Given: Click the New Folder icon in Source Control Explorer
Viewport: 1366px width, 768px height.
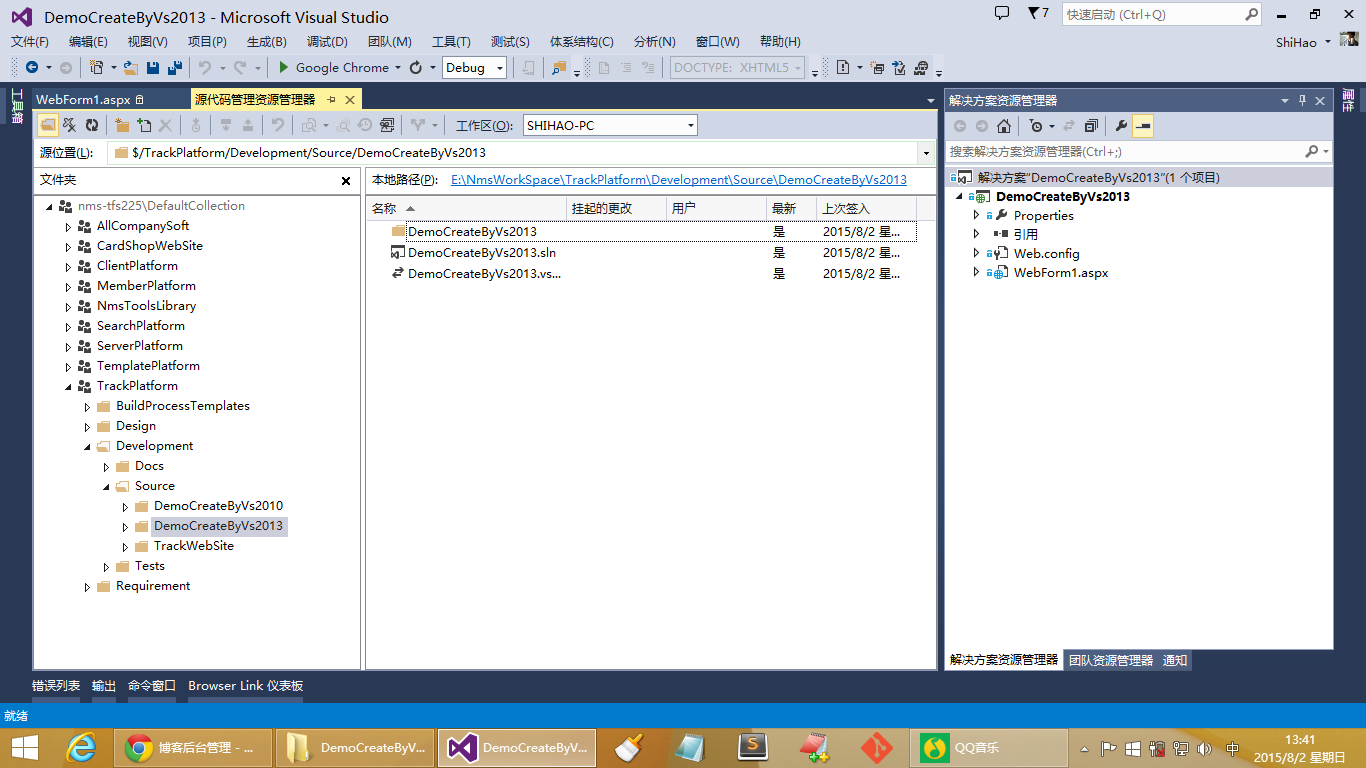Looking at the screenshot, I should [x=122, y=125].
